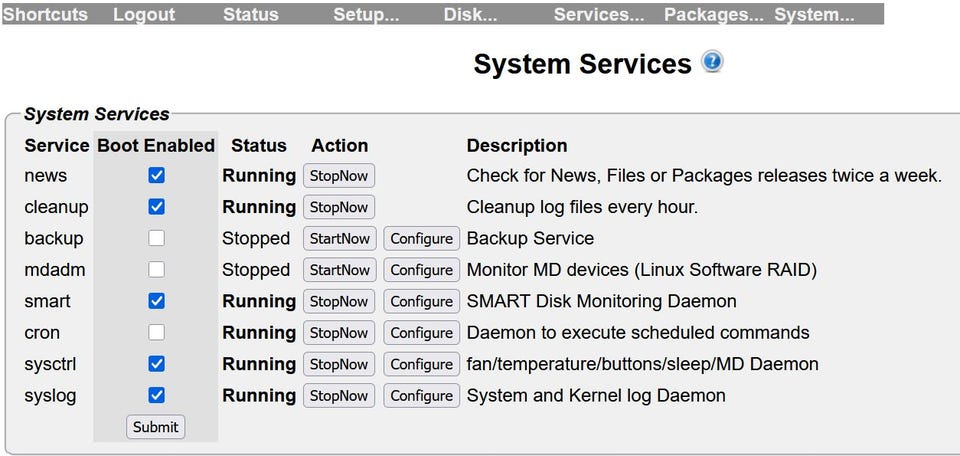
Task: Configure the mdadm service
Action: [x=421, y=270]
